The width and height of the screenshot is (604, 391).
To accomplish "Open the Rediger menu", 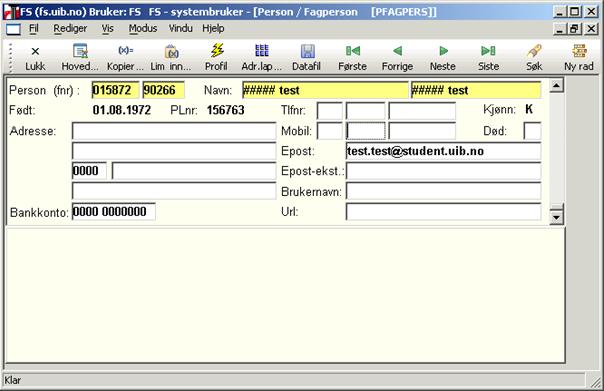I will [70, 29].
